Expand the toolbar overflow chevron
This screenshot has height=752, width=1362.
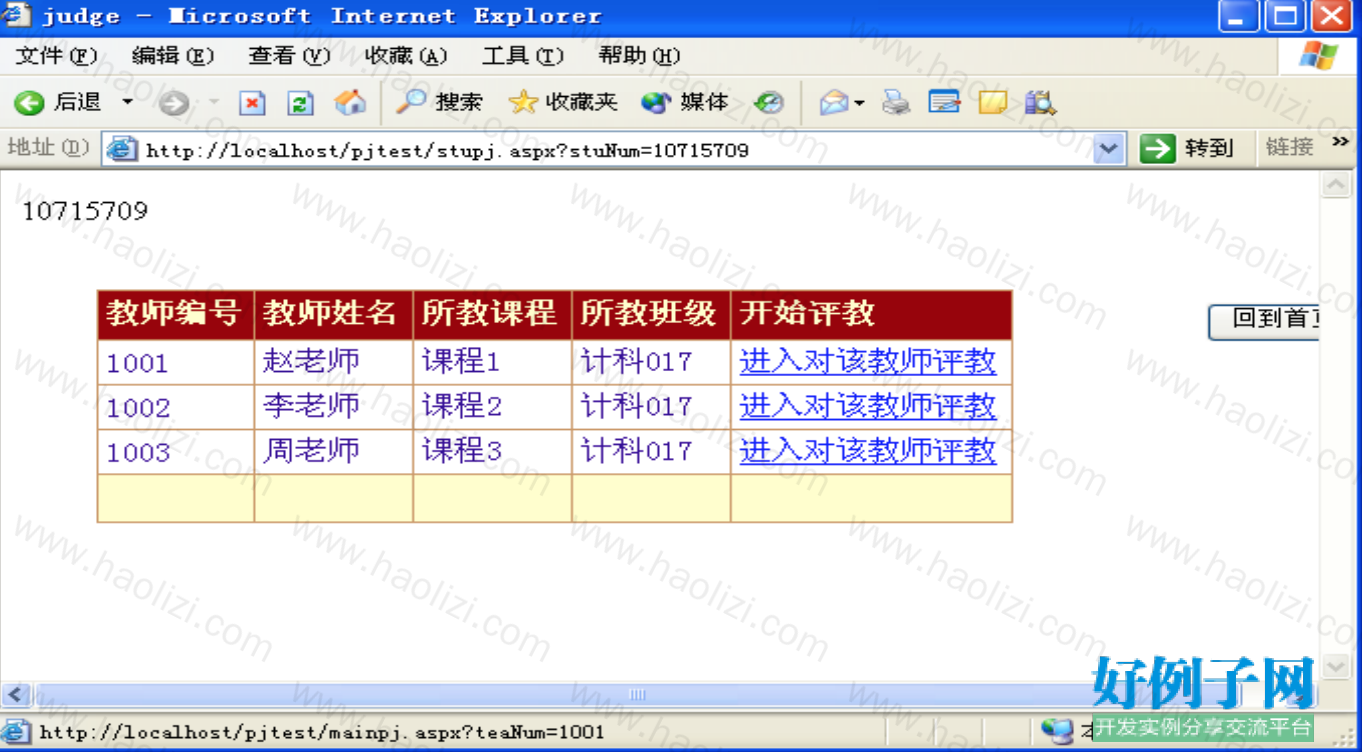point(1340,143)
